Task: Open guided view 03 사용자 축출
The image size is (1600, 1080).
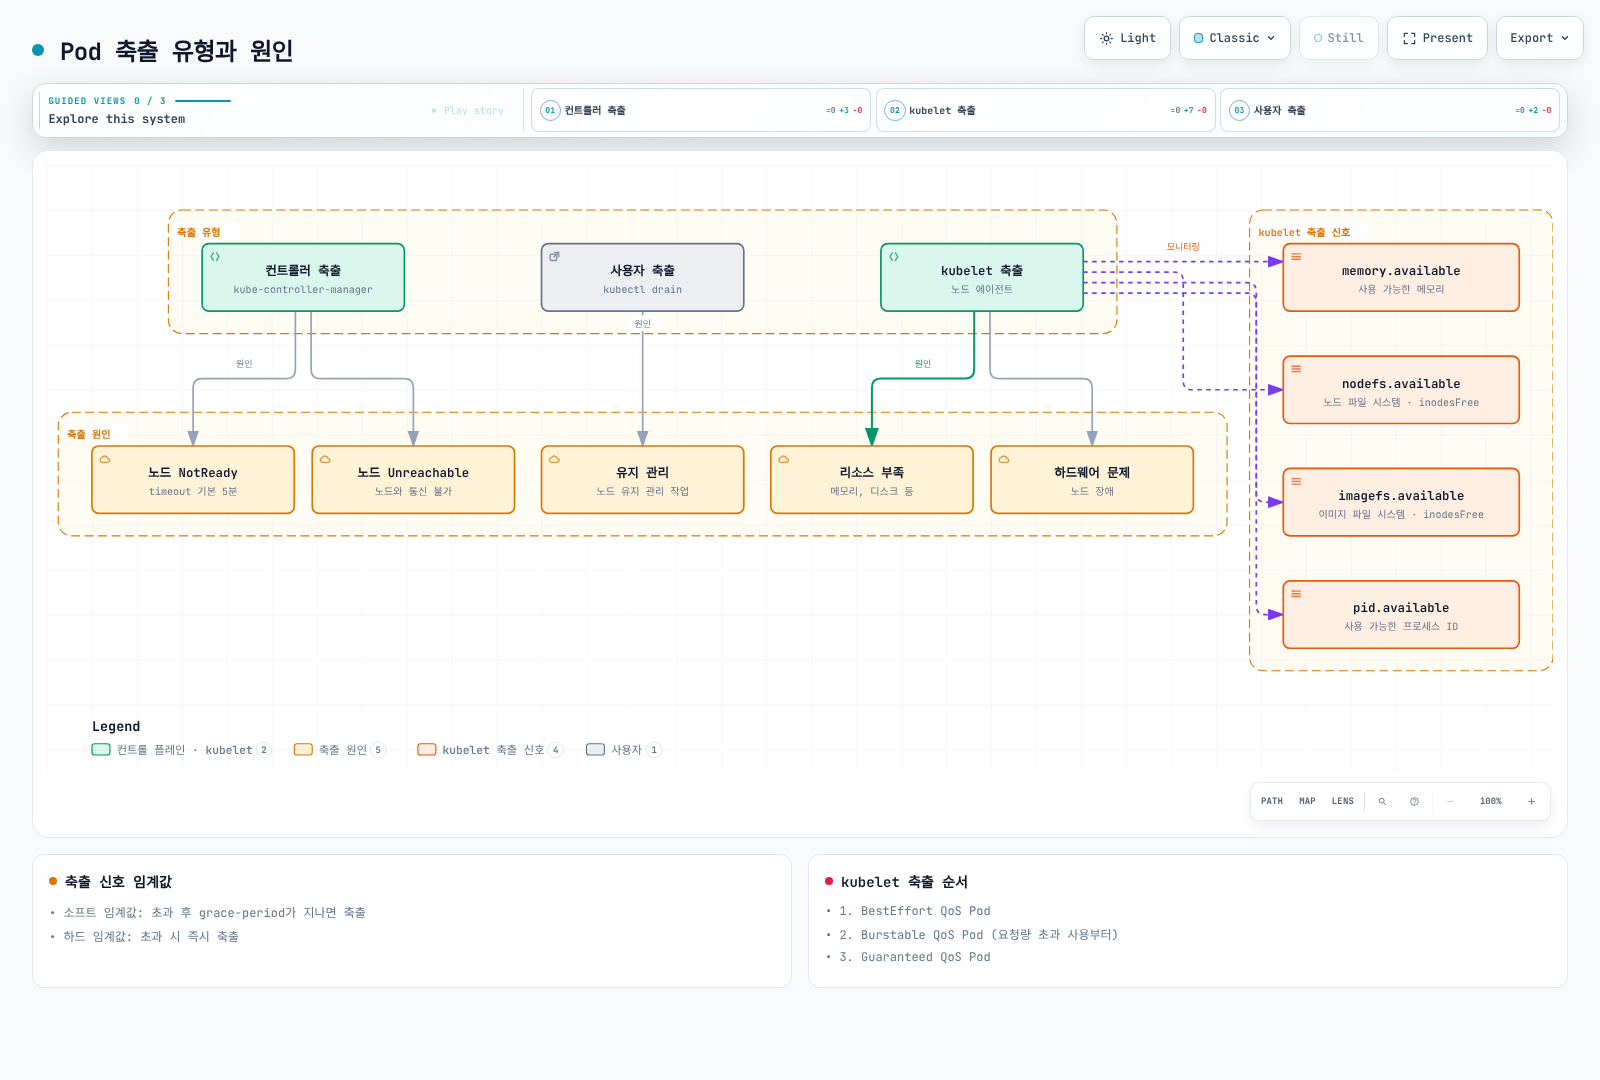Action: [1390, 110]
